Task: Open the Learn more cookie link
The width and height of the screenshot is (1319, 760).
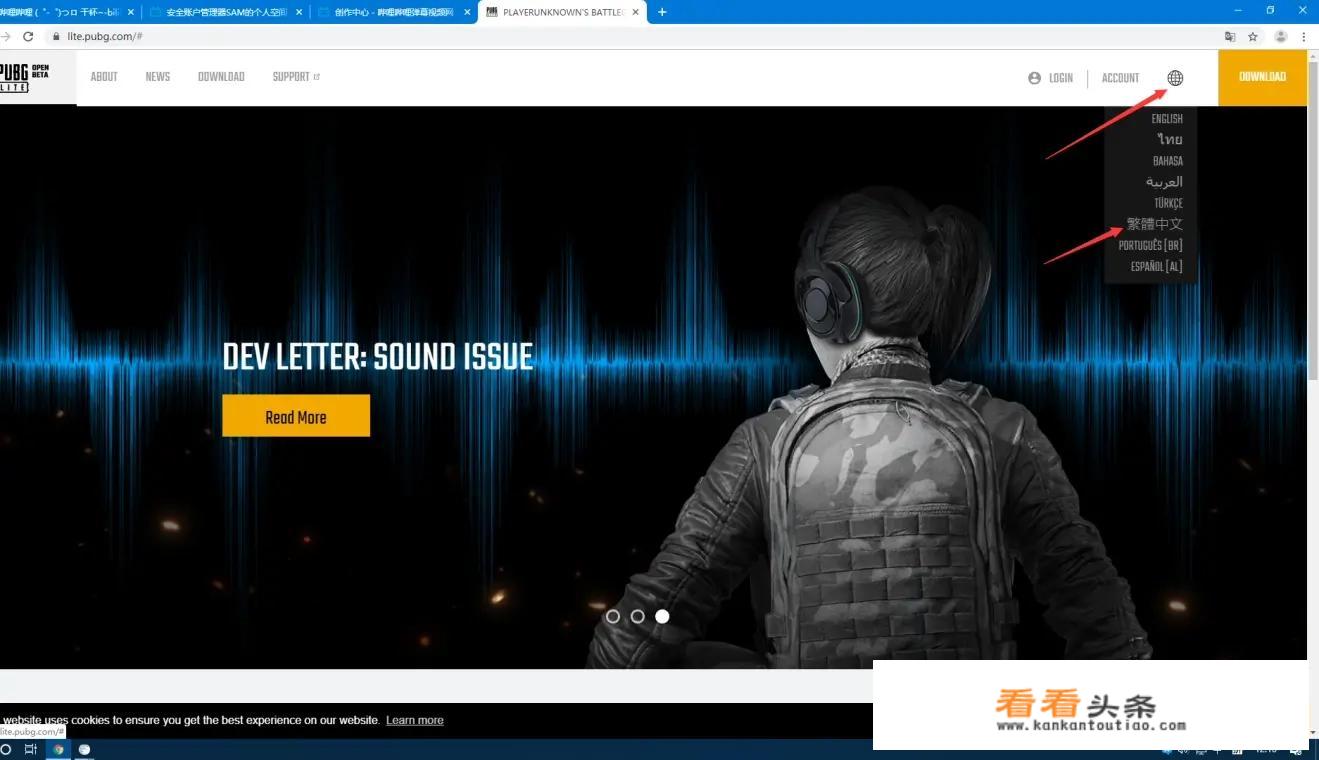Action: point(415,720)
